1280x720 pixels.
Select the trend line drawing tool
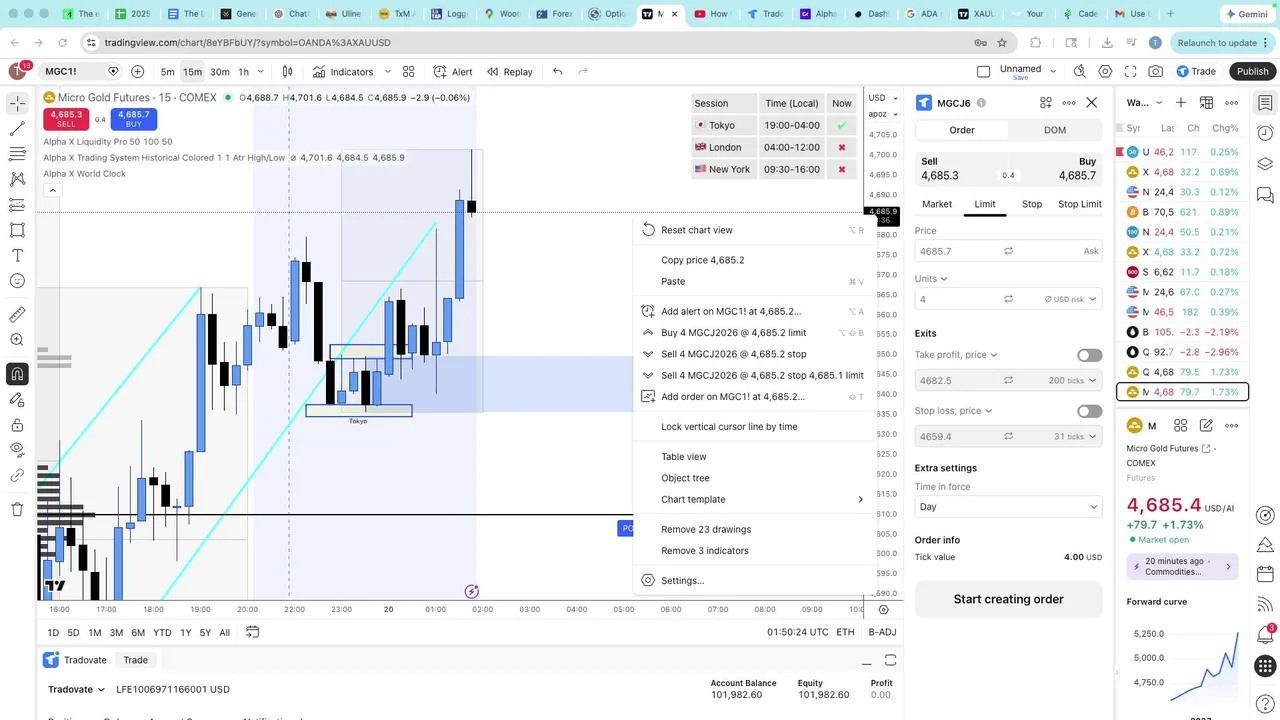click(x=17, y=129)
